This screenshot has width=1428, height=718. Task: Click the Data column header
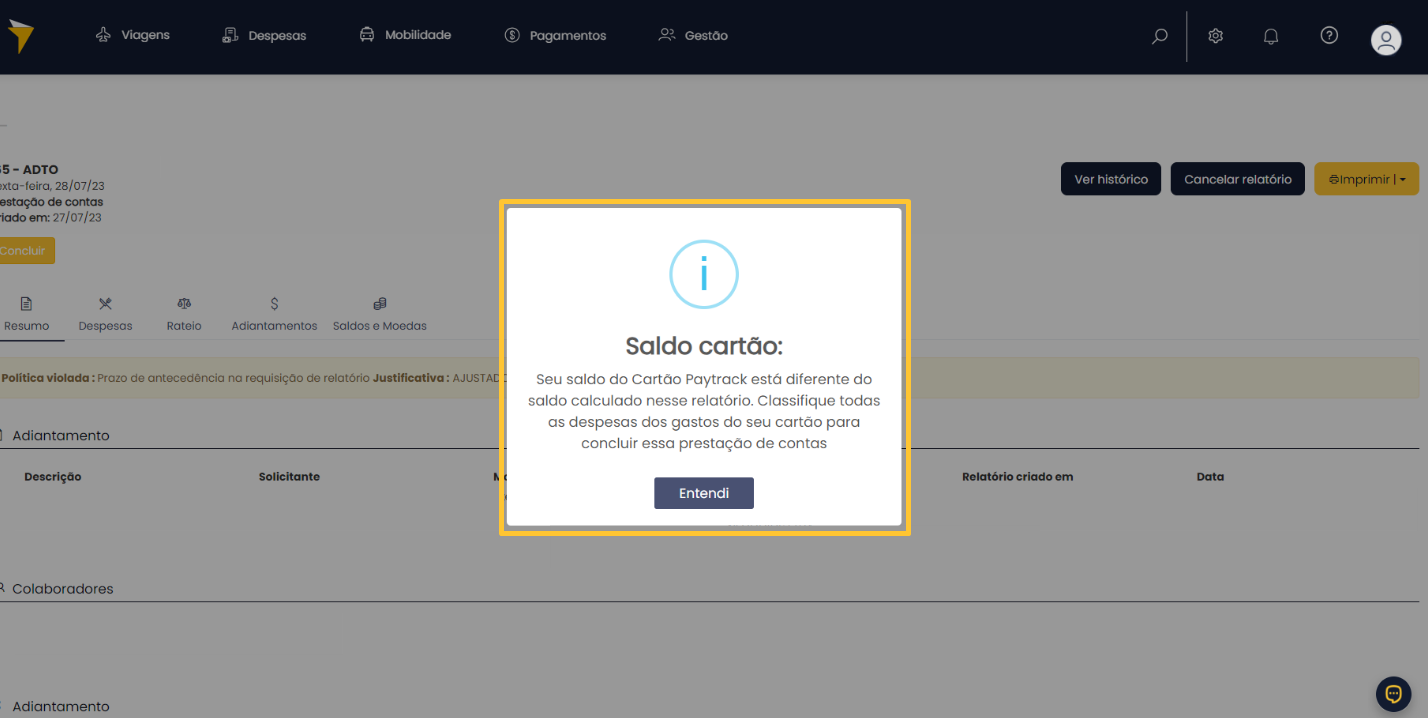[x=1210, y=477]
